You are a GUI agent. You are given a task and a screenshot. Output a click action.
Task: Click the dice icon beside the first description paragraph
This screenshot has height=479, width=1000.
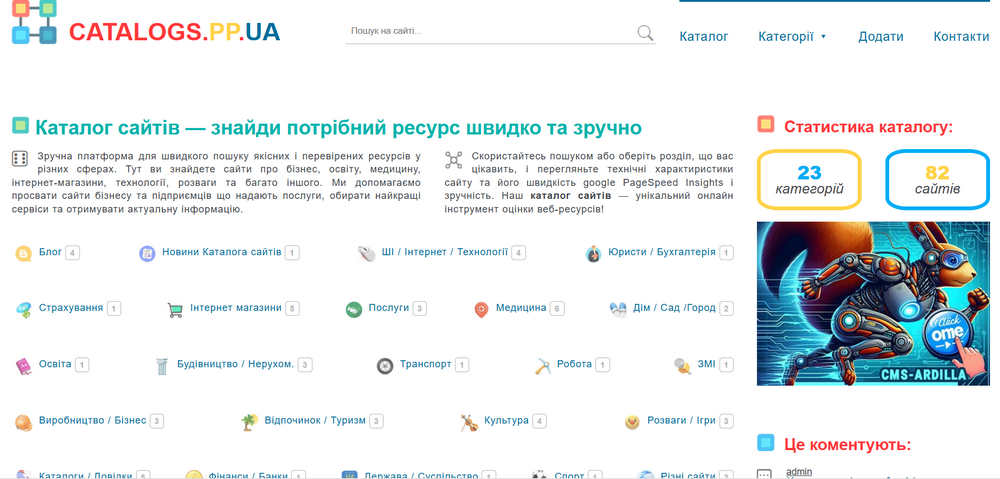point(20,159)
